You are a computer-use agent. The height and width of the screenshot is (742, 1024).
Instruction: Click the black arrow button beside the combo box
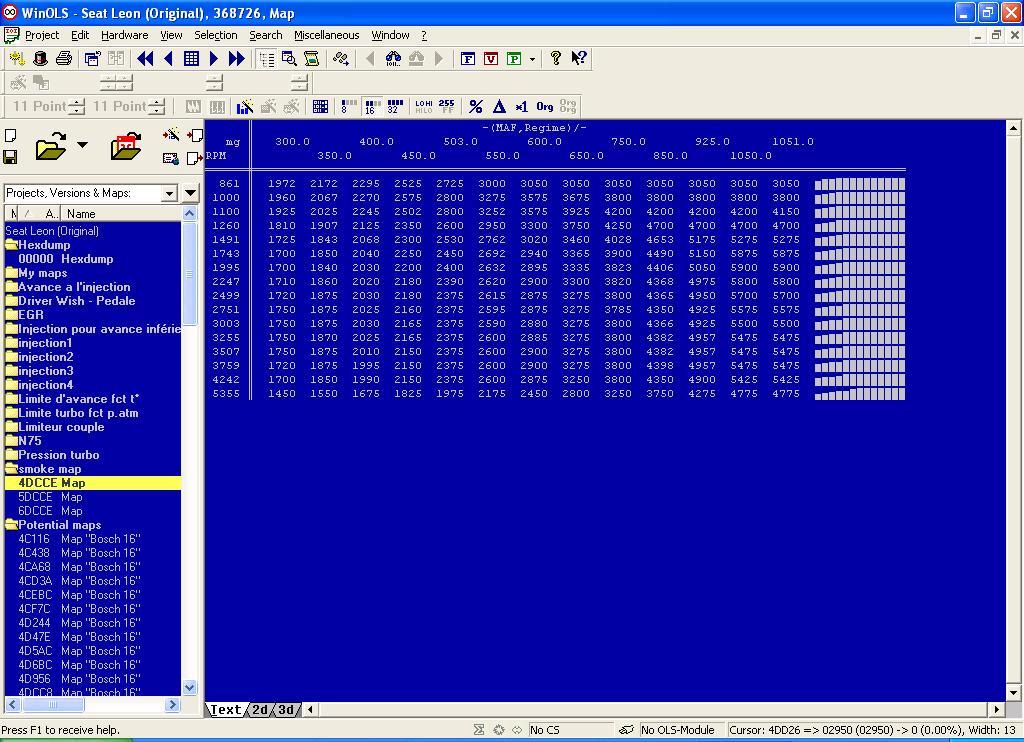(x=190, y=193)
